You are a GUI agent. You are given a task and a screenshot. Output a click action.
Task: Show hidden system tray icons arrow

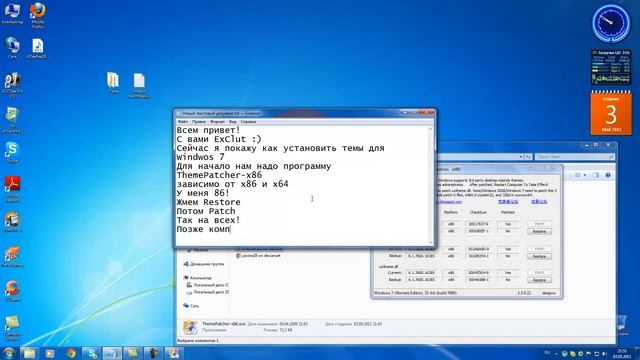point(556,353)
